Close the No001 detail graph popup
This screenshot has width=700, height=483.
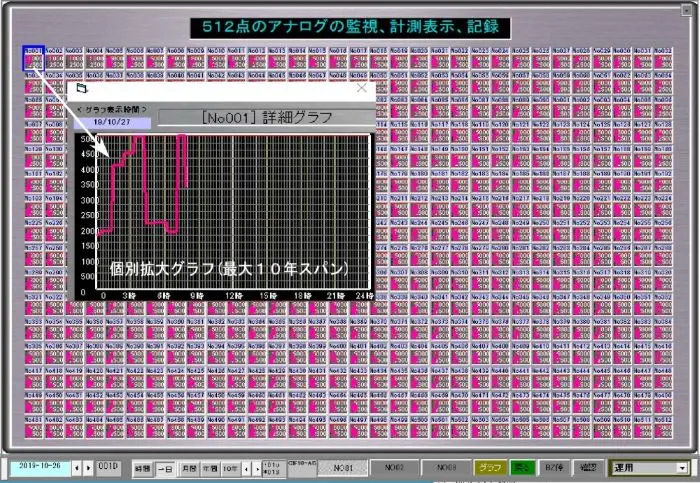point(362,88)
